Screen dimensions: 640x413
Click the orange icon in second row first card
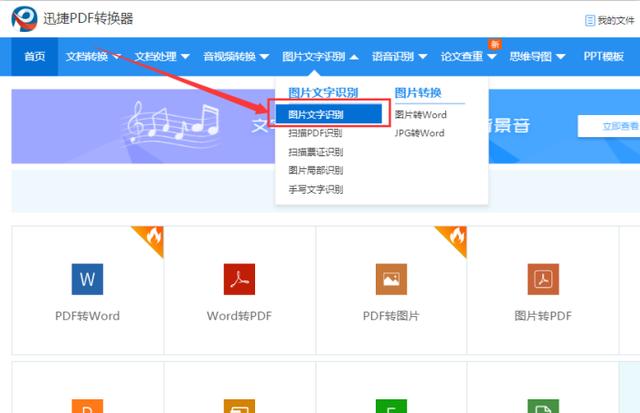(x=87, y=406)
